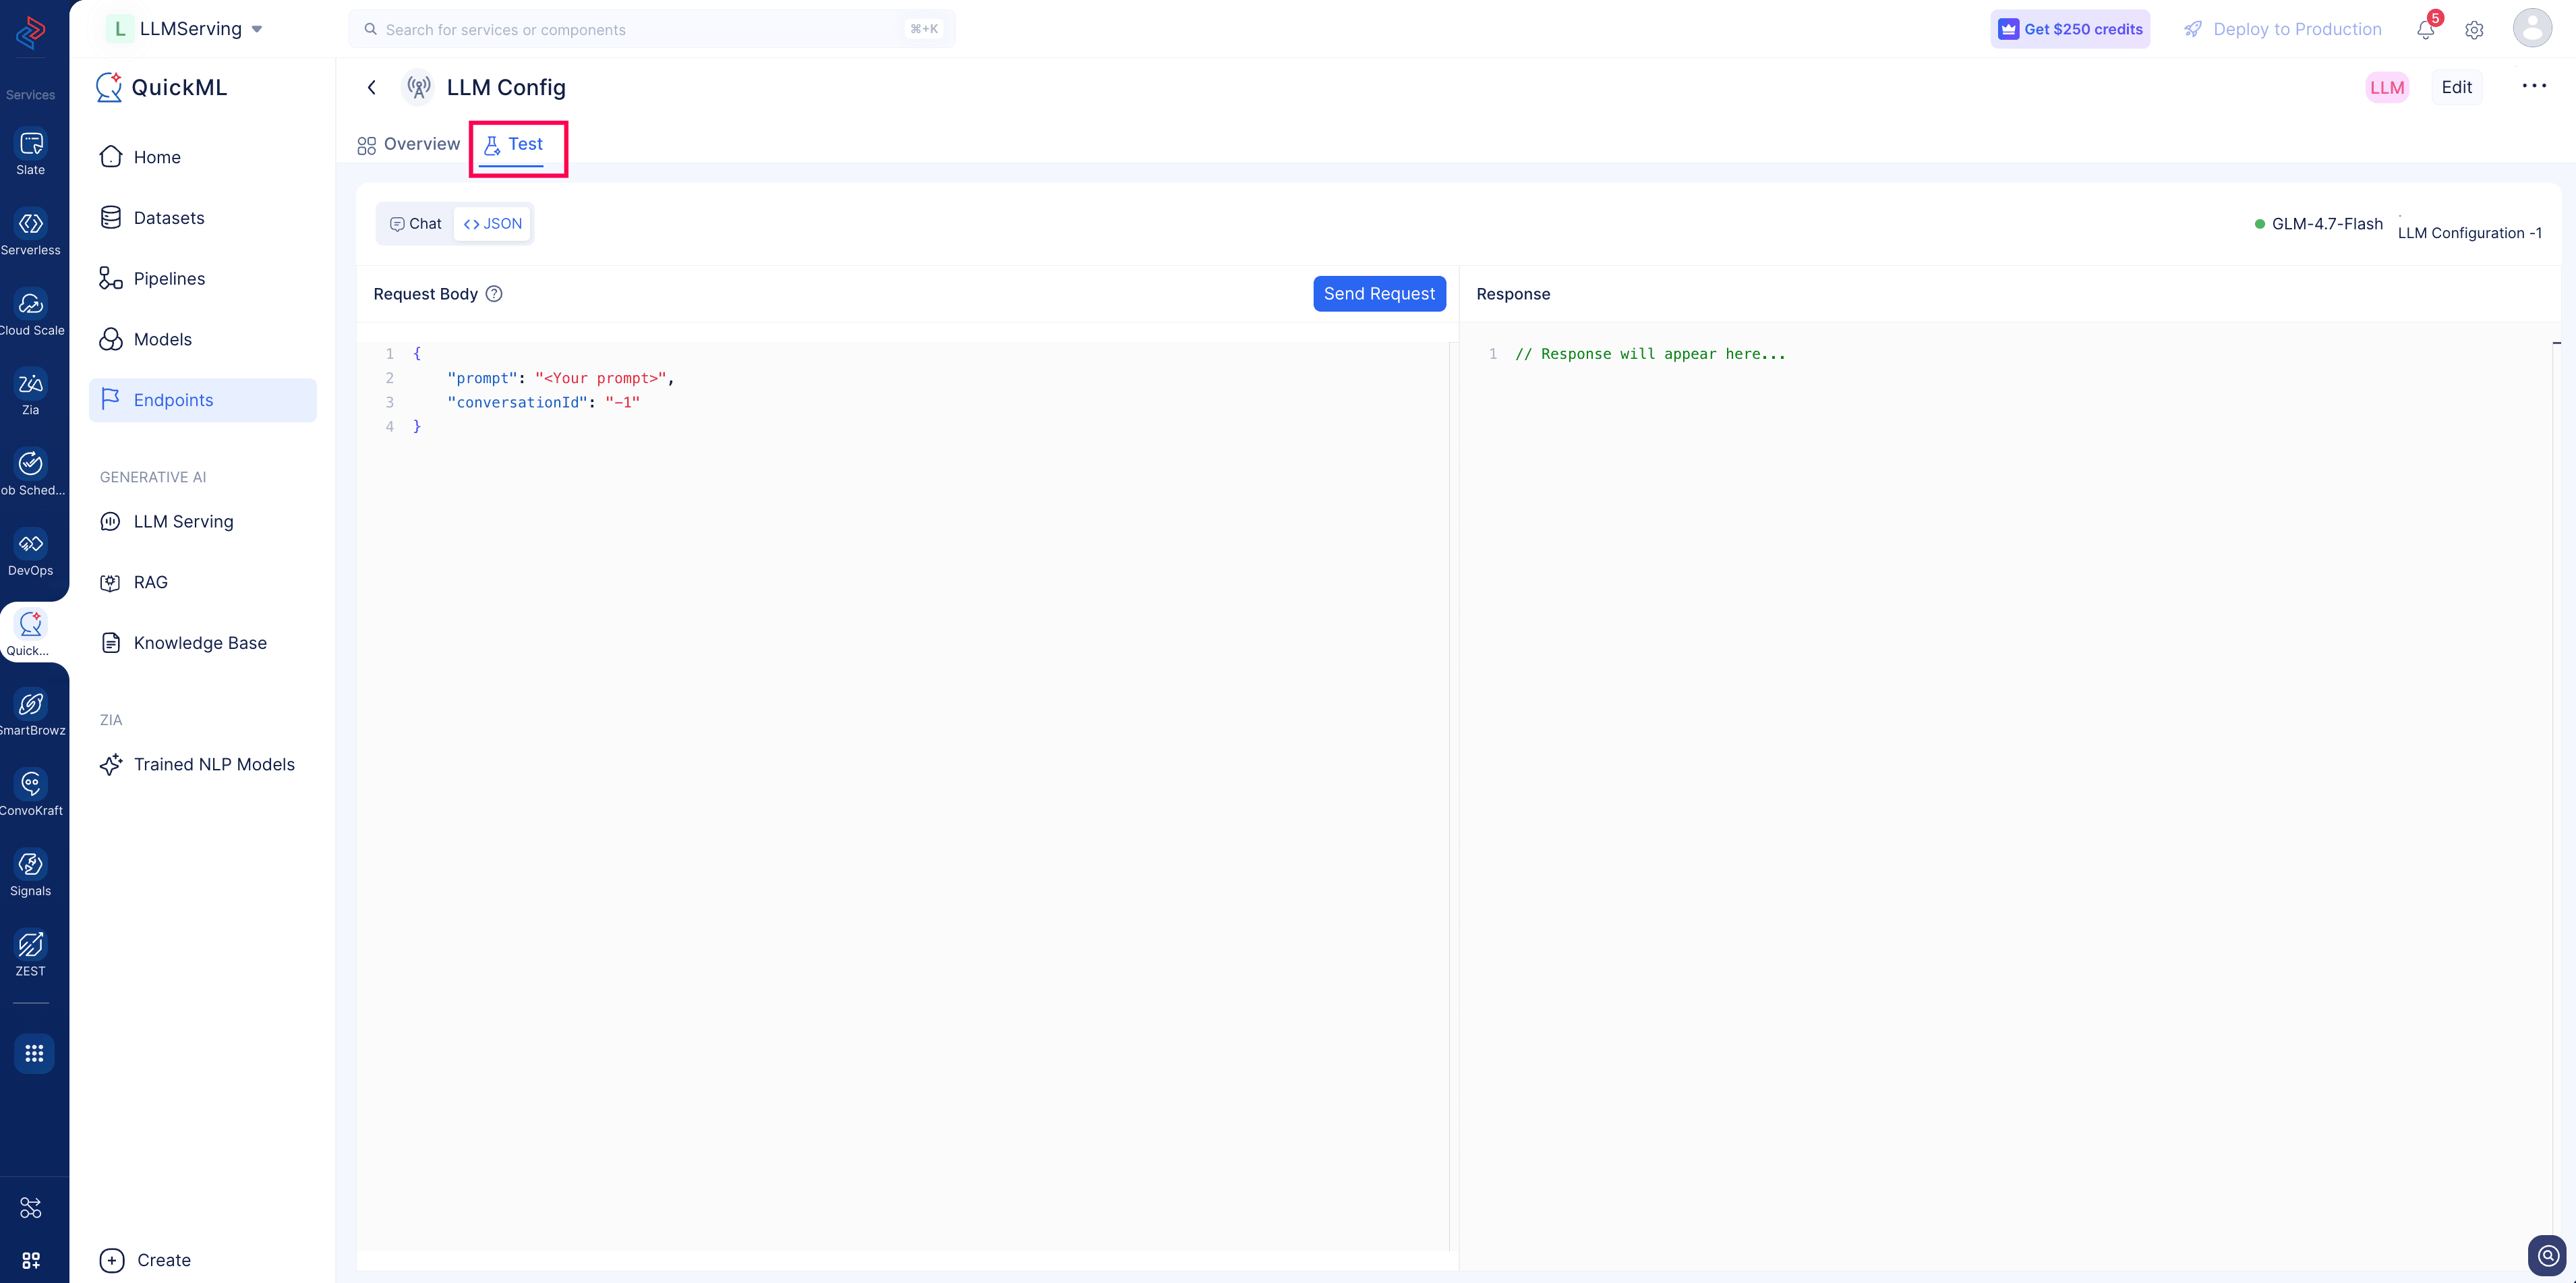Viewport: 2576px width, 1283px height.
Task: Select the JSON mode toggle
Action: pyautogui.click(x=493, y=224)
